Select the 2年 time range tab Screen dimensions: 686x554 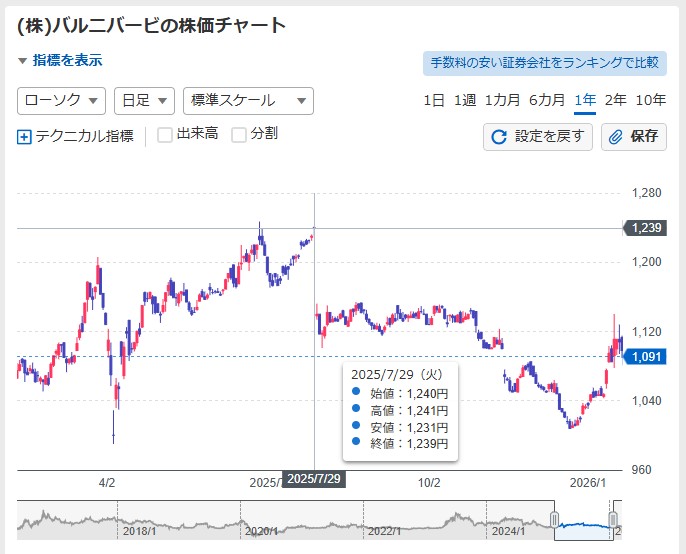click(x=616, y=100)
